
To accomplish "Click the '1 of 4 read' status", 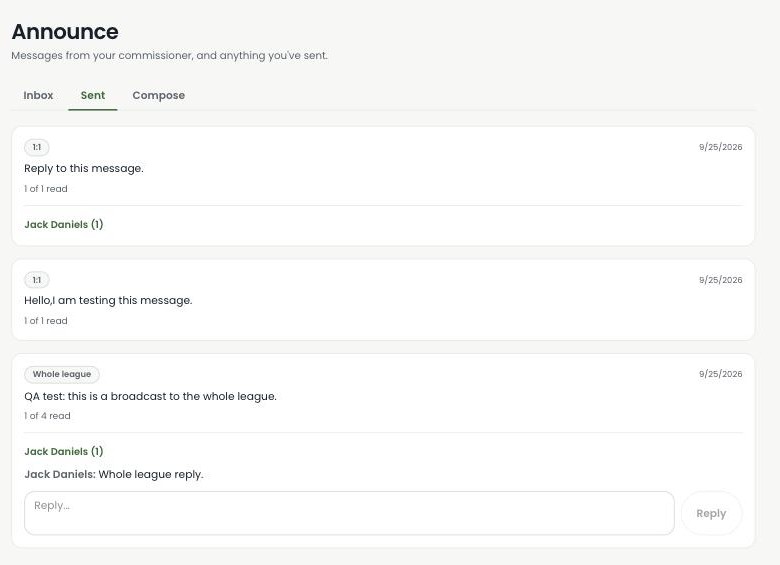I will click(x=47, y=416).
